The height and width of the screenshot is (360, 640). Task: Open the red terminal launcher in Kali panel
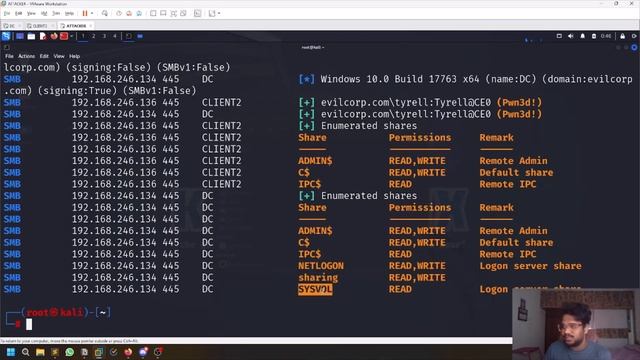[64, 36]
